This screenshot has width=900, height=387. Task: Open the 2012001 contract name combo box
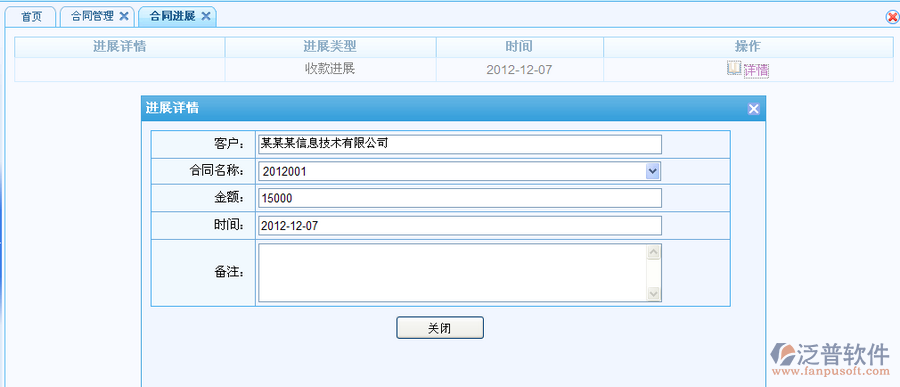pos(459,171)
